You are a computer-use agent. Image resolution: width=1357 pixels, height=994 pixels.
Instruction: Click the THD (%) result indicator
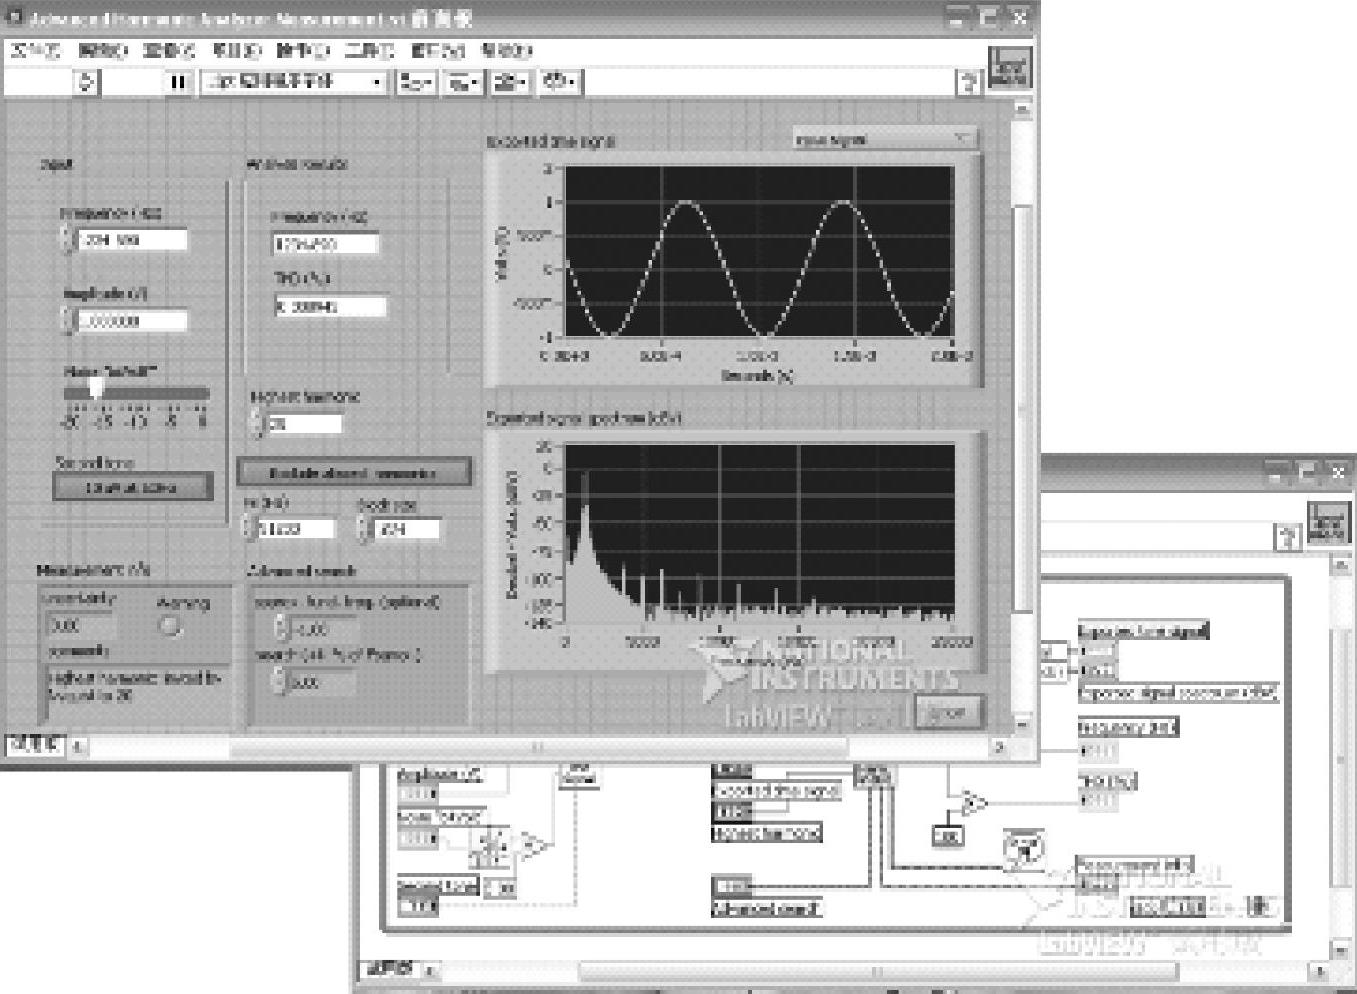329,306
